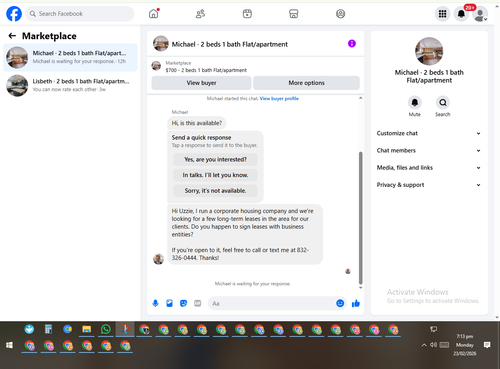500x369 pixels.
Task: Expand the Privacy & support section
Action: 429,185
